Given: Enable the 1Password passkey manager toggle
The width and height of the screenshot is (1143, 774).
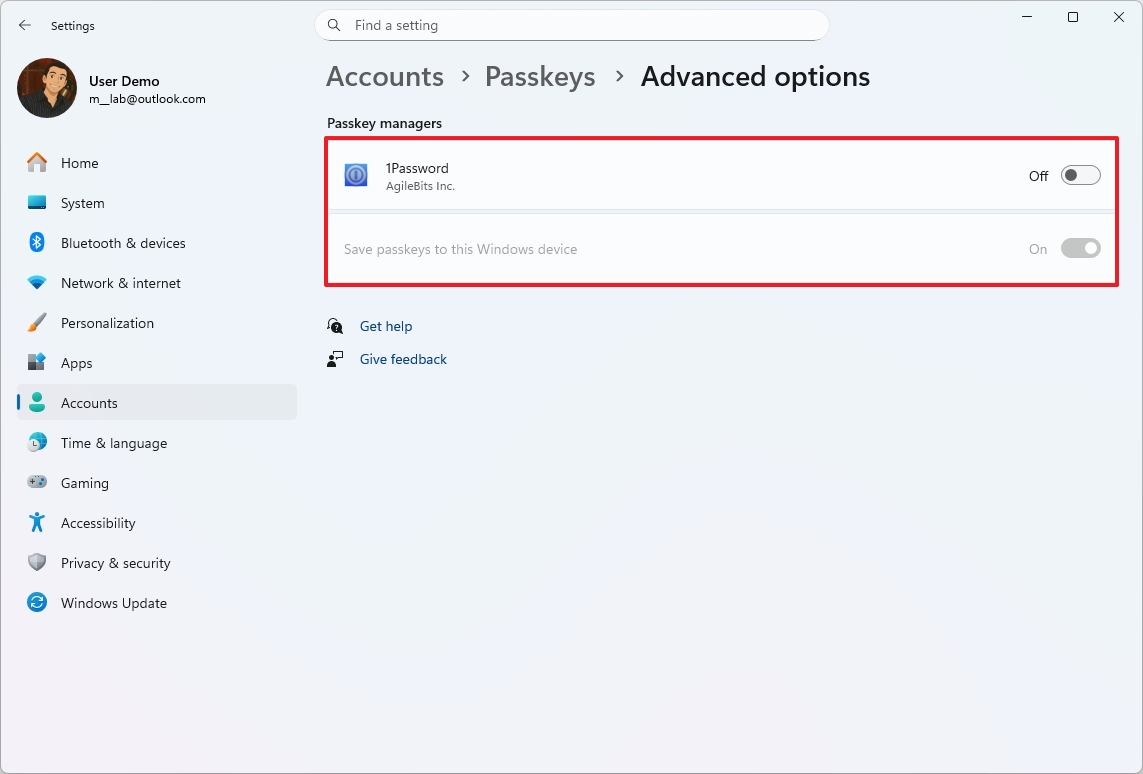Looking at the screenshot, I should pyautogui.click(x=1079, y=174).
